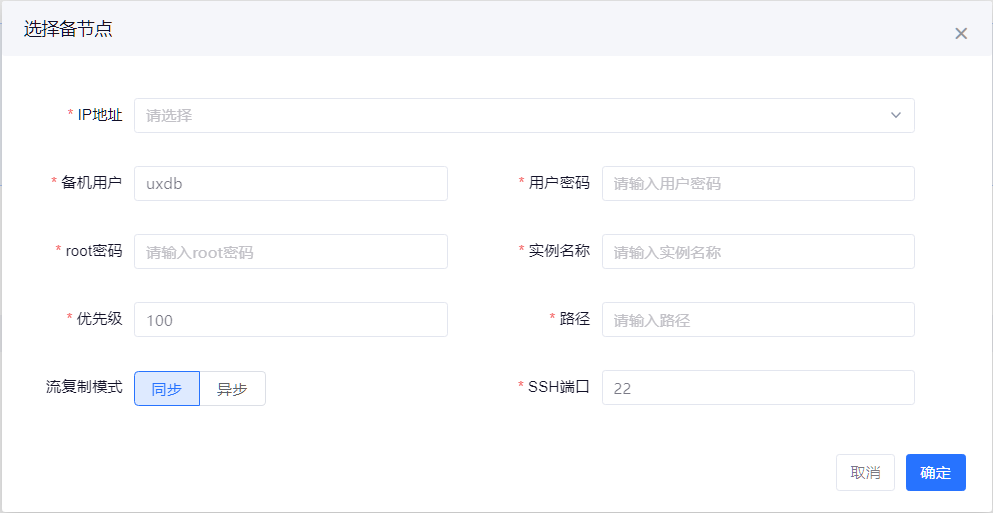Click the 用户密码 password input
Screen dimensions: 993x513
[x=757, y=183]
